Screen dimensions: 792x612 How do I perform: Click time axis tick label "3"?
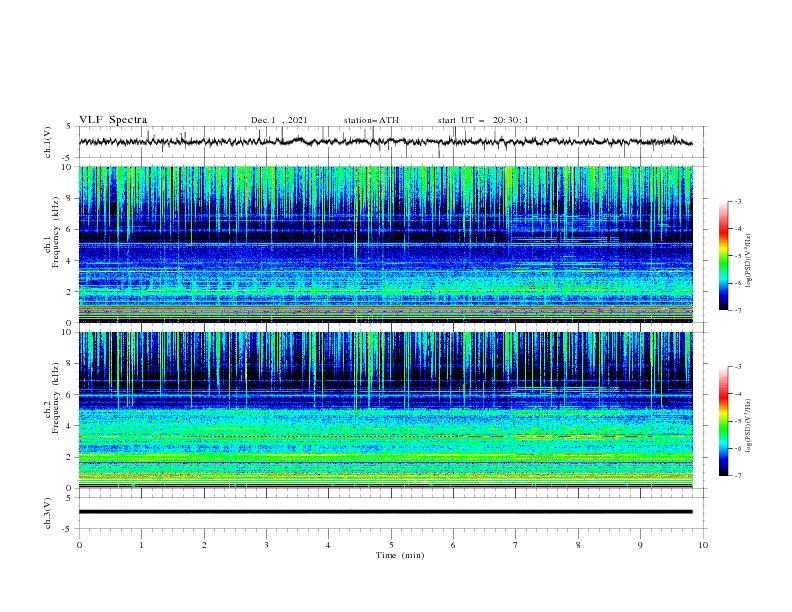[266, 545]
